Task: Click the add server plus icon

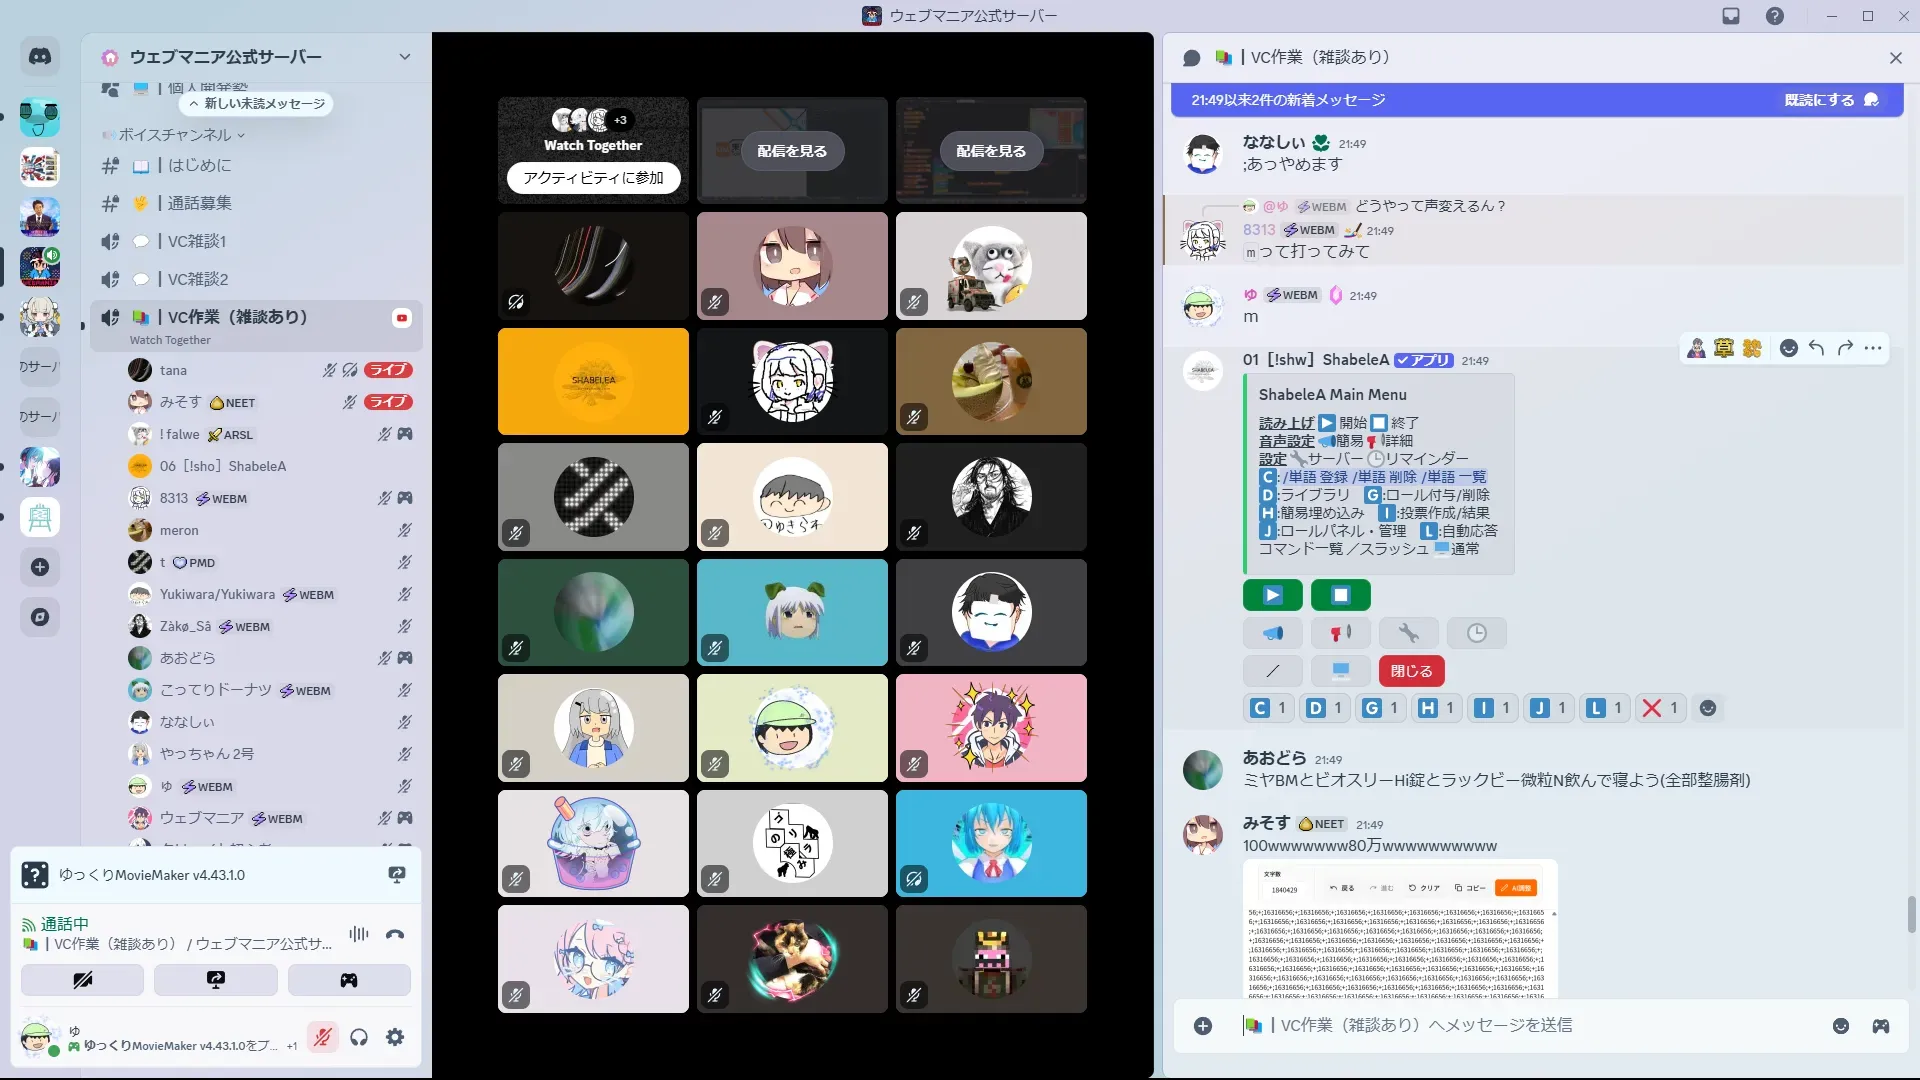Action: point(40,567)
